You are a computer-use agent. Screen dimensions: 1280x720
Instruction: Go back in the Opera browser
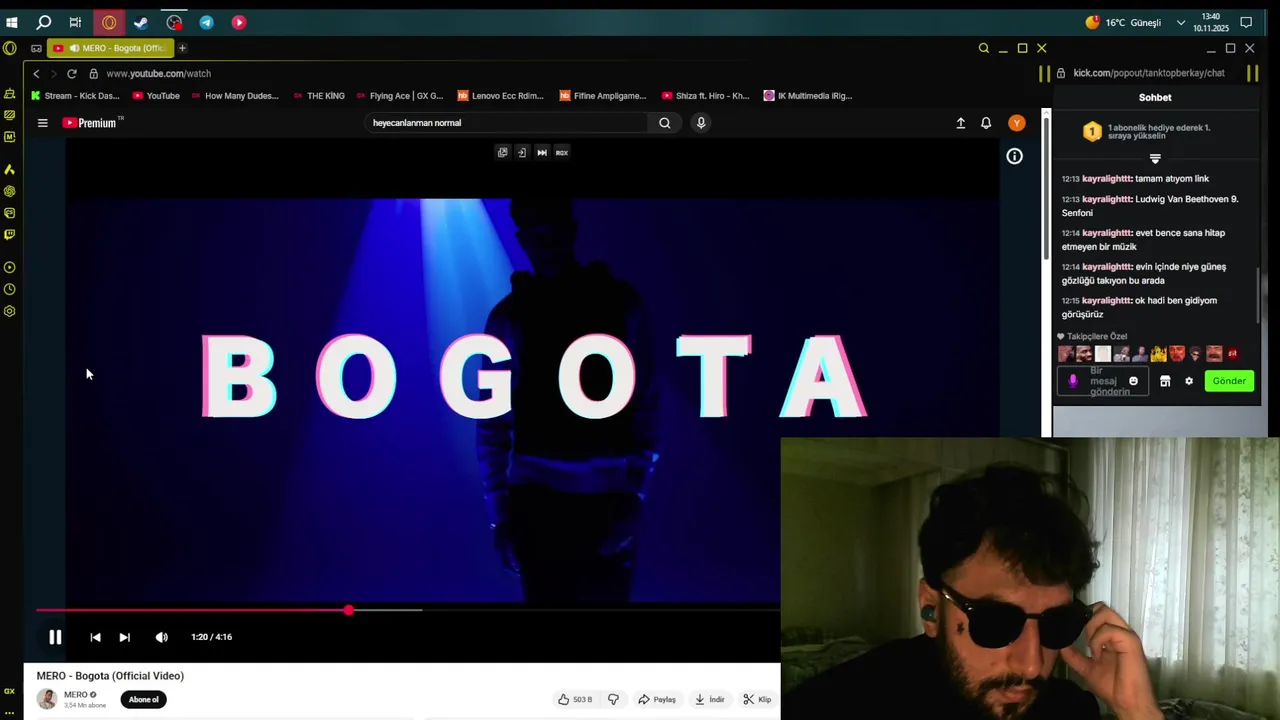36,73
